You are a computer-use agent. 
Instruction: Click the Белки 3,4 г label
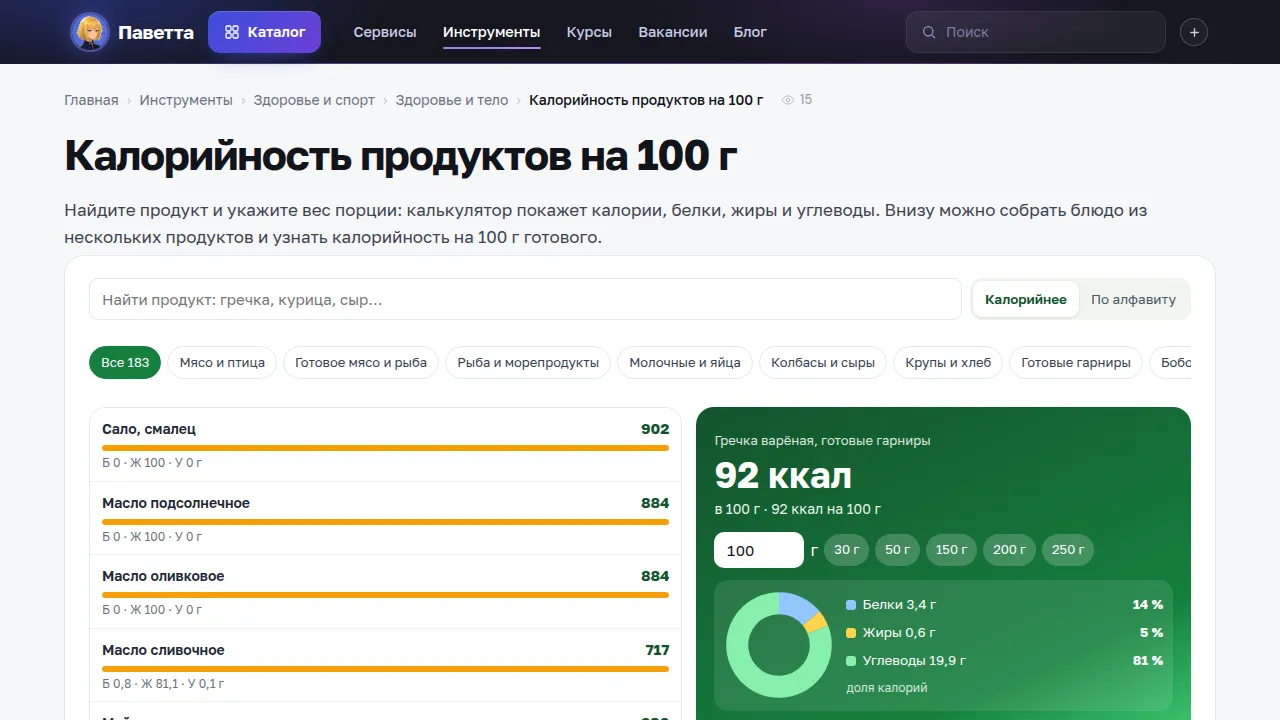(x=899, y=605)
